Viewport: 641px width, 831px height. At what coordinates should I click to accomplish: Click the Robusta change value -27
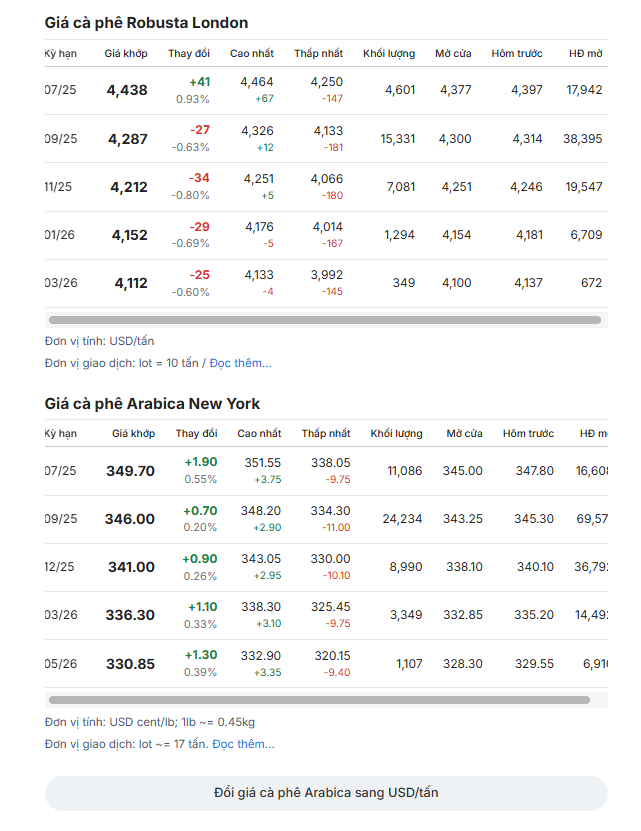[200, 130]
